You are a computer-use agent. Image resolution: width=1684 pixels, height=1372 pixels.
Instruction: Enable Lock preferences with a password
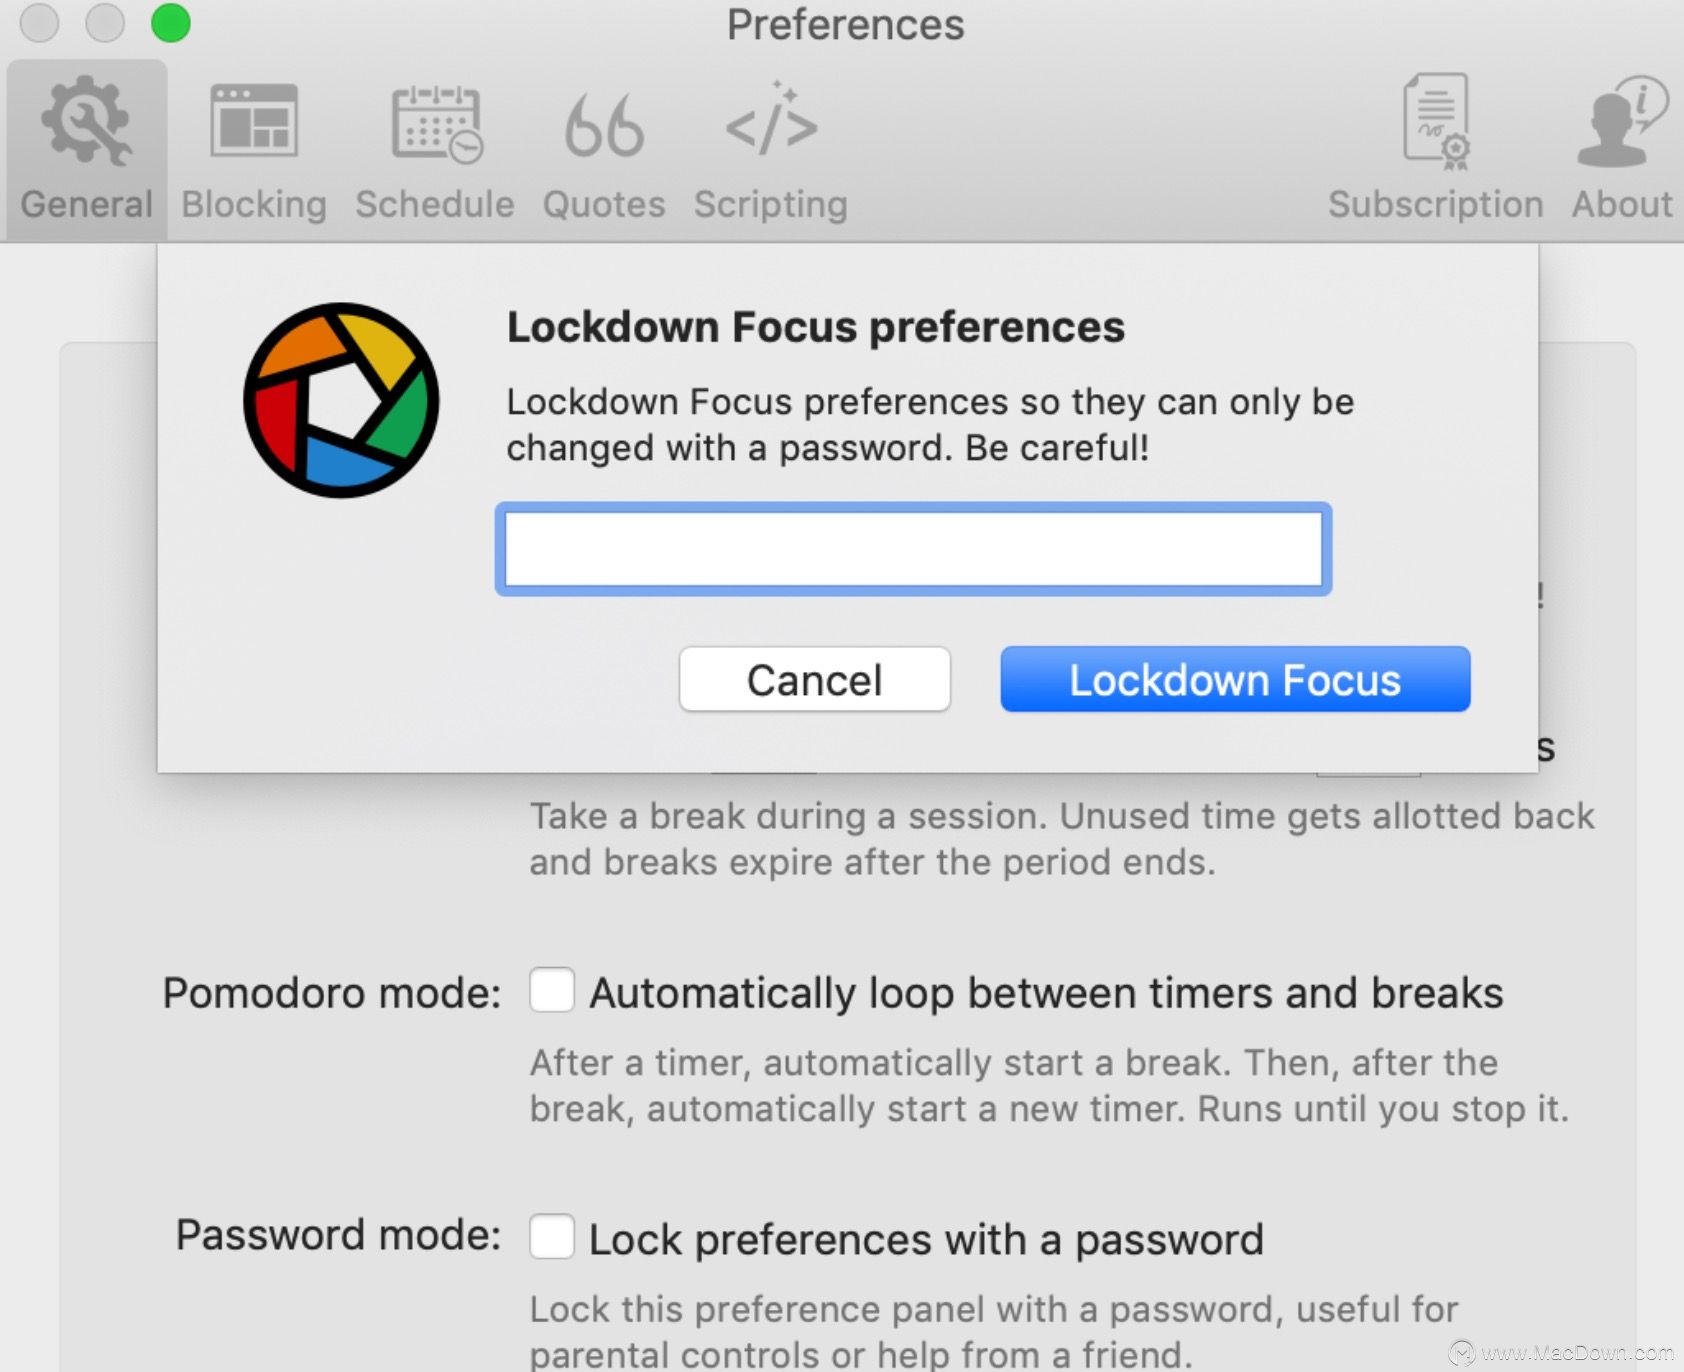pos(552,1236)
